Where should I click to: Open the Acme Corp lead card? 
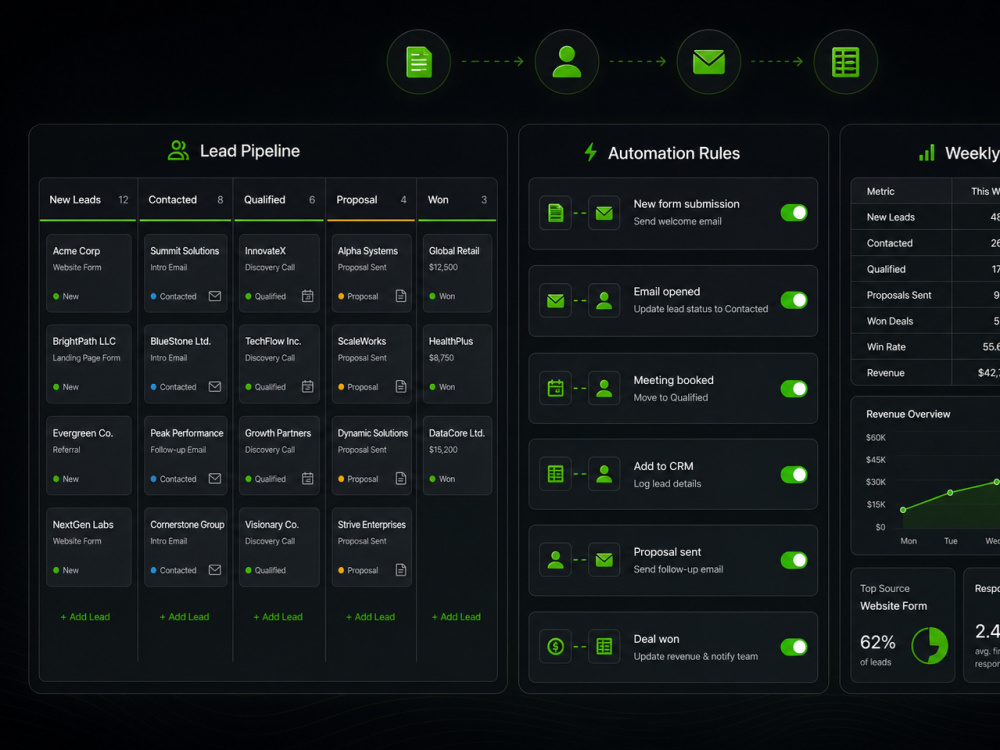pyautogui.click(x=89, y=273)
